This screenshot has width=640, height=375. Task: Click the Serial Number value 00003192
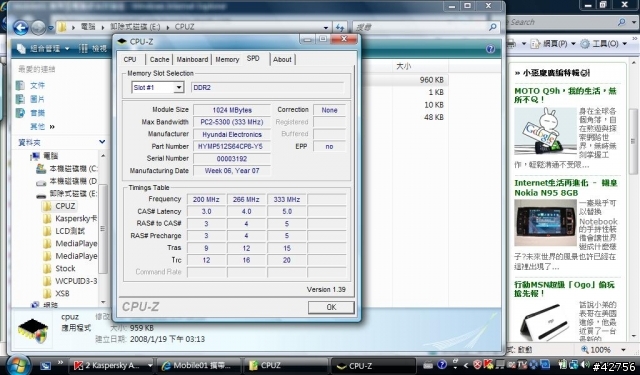click(x=232, y=159)
